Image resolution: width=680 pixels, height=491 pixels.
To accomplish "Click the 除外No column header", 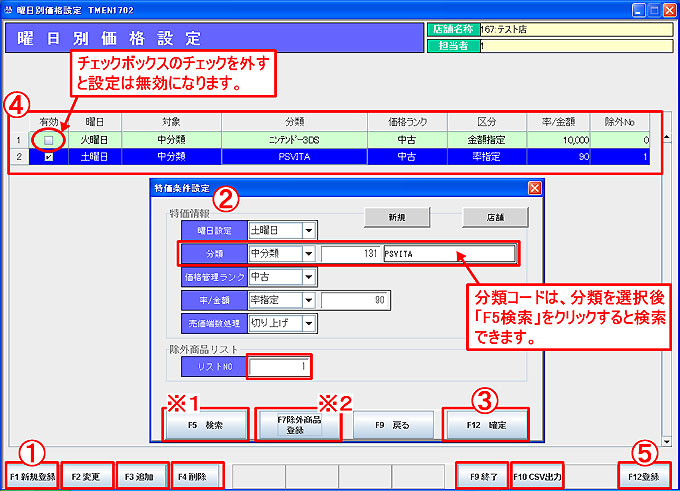I will (620, 122).
